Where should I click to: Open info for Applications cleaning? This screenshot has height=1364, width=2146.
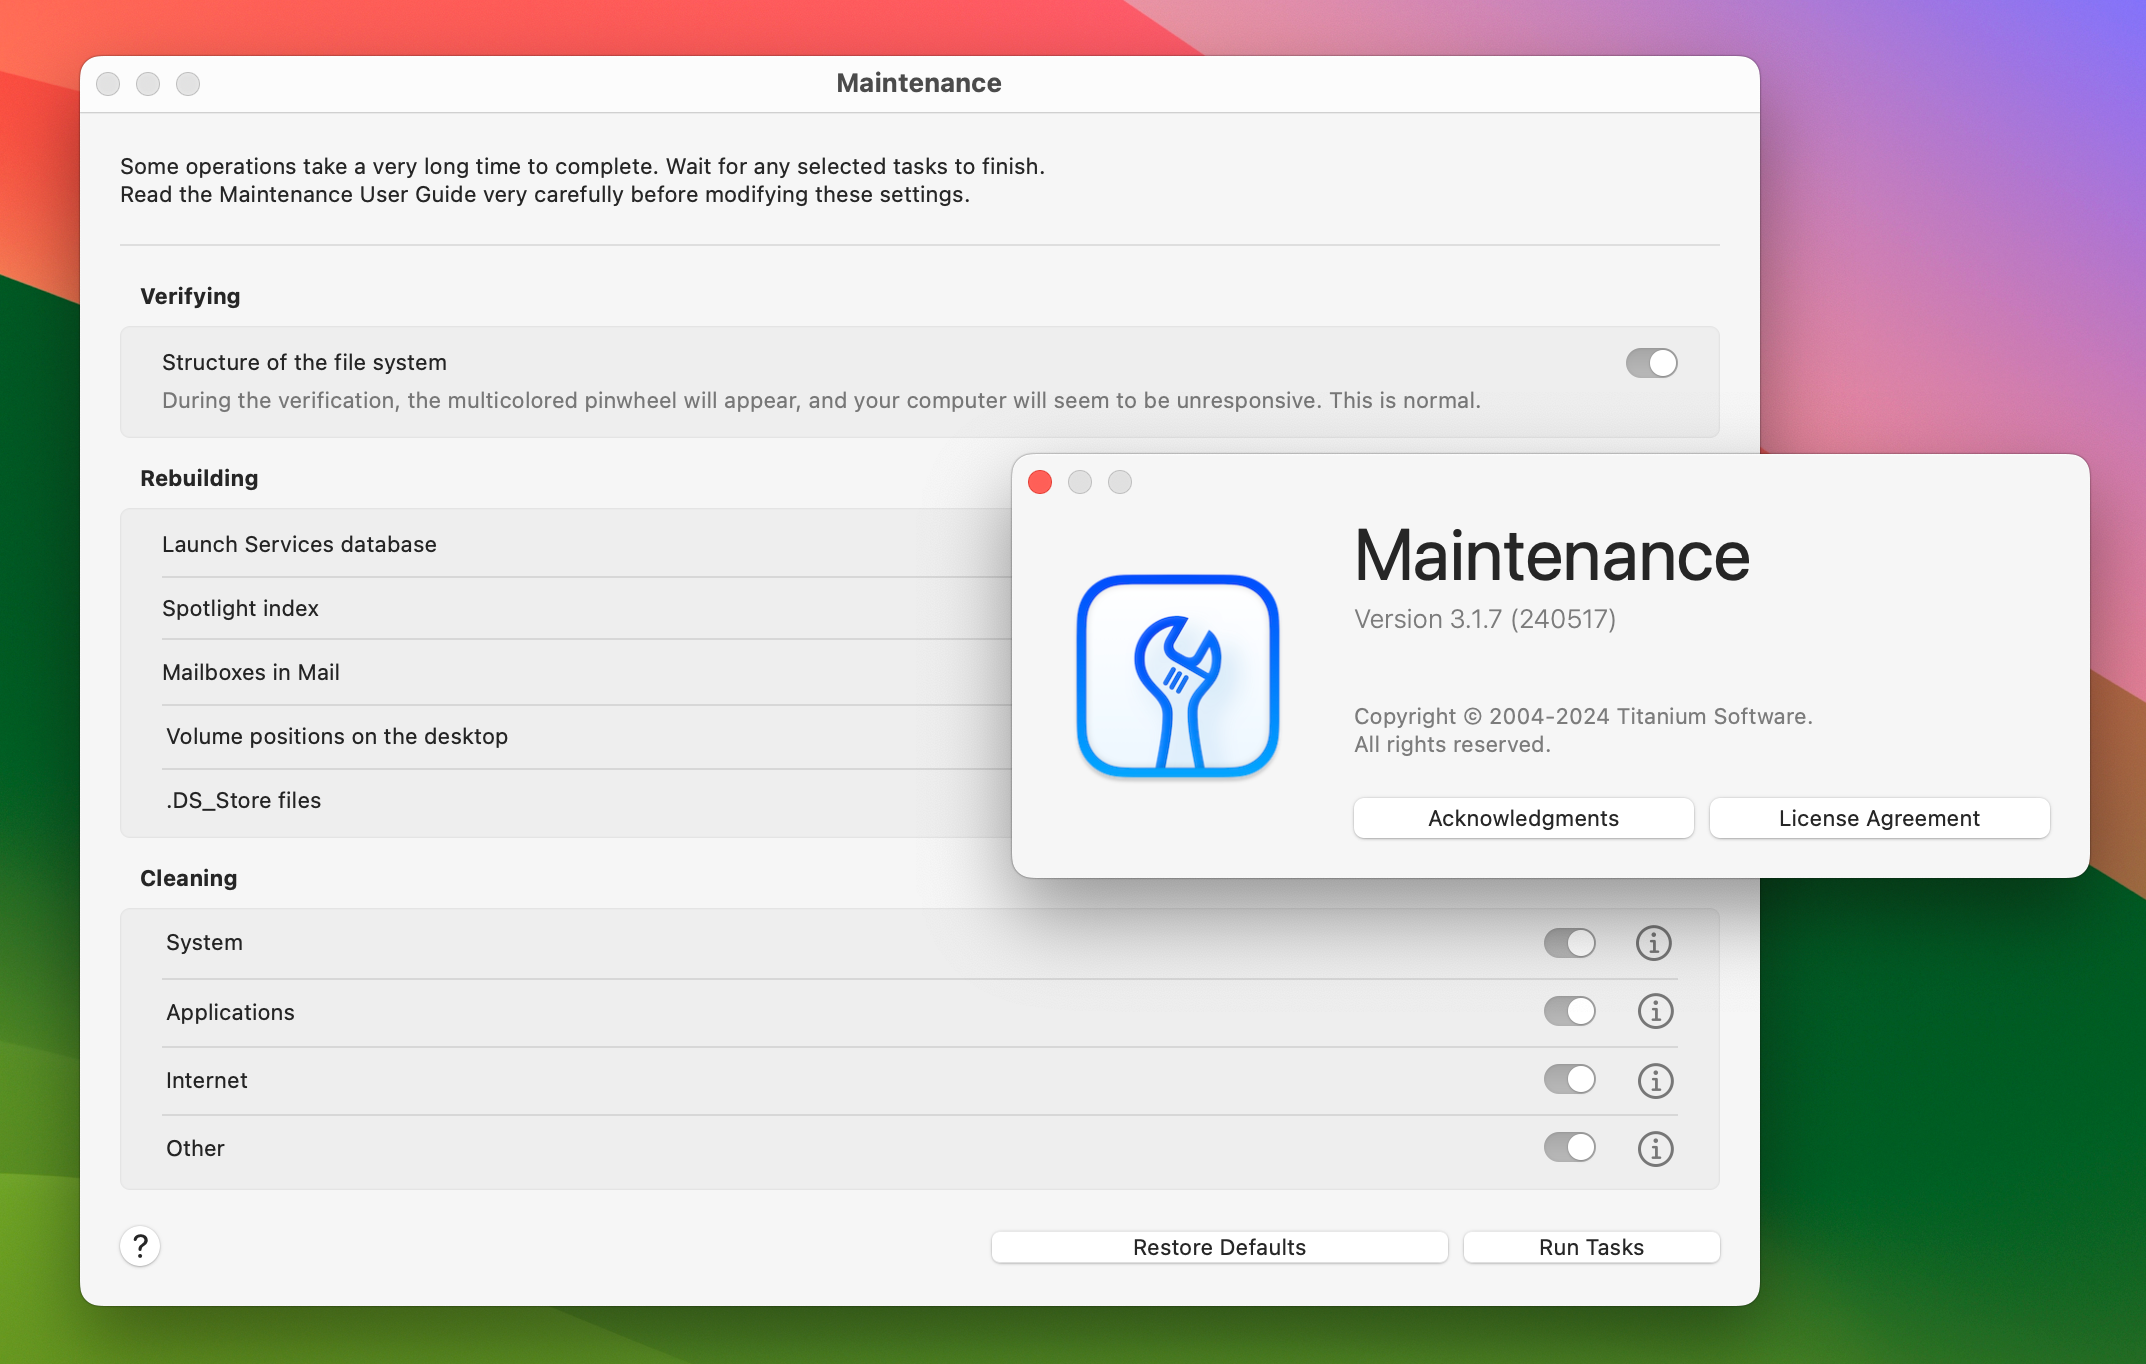tap(1656, 1011)
